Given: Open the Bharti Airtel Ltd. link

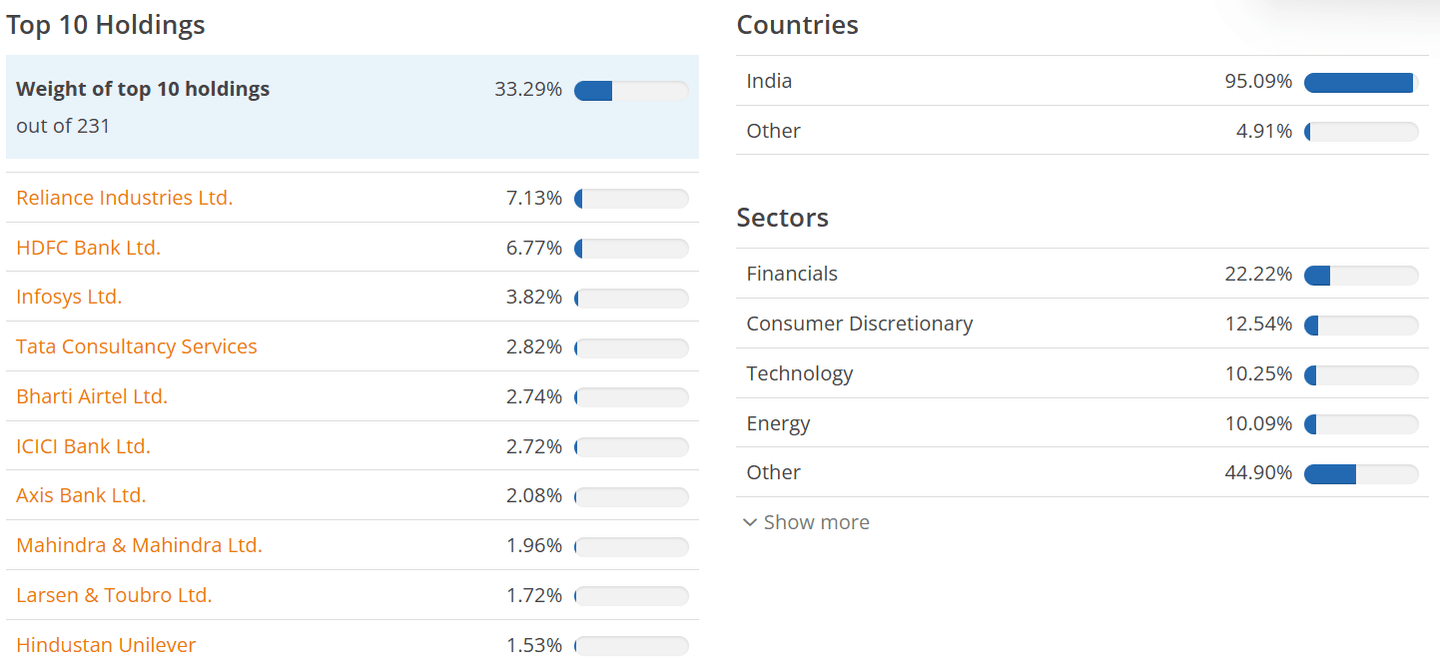Looking at the screenshot, I should point(91,396).
